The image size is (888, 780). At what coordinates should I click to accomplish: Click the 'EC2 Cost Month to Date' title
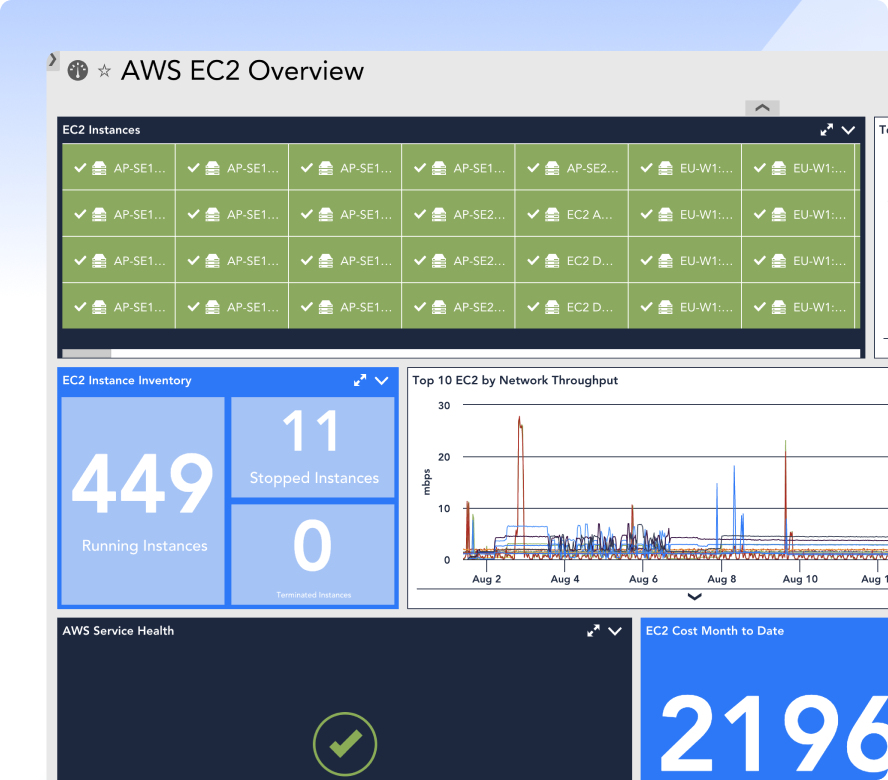click(x=715, y=630)
